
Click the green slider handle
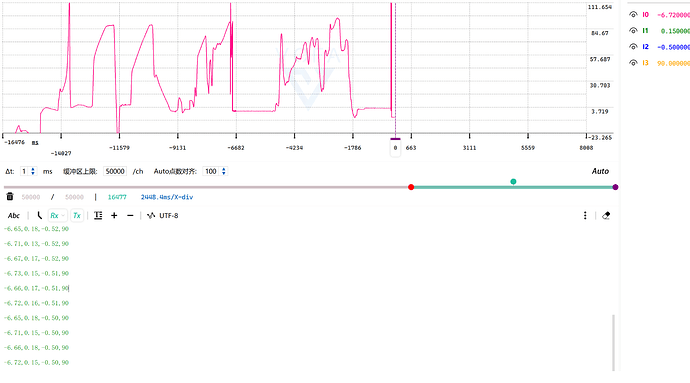(513, 181)
